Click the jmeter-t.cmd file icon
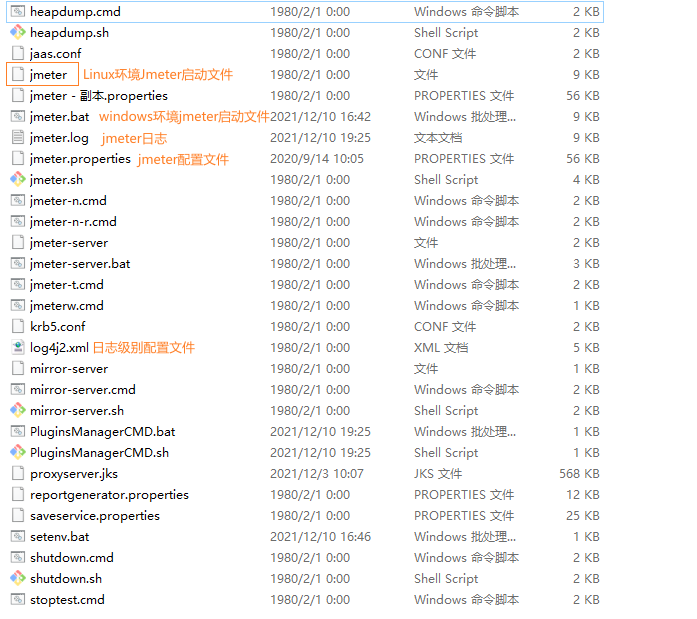The image size is (697, 619). 18,284
